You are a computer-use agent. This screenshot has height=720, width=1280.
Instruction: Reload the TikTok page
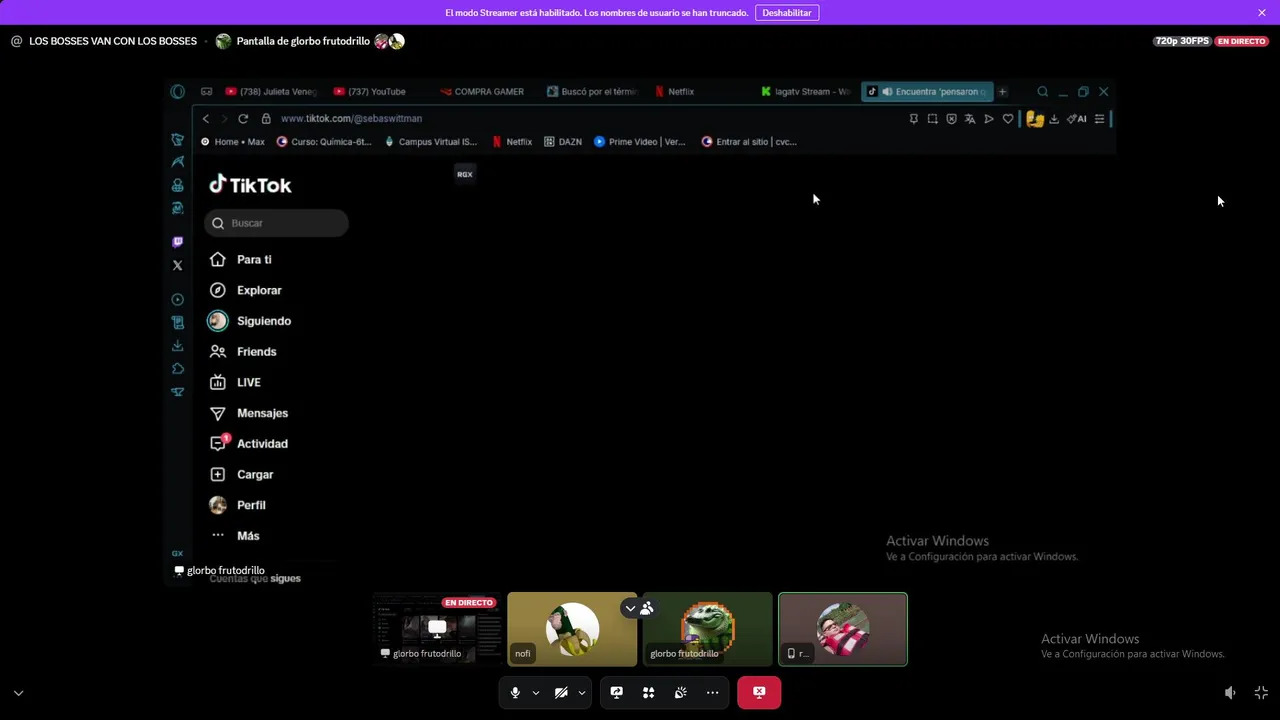(243, 119)
